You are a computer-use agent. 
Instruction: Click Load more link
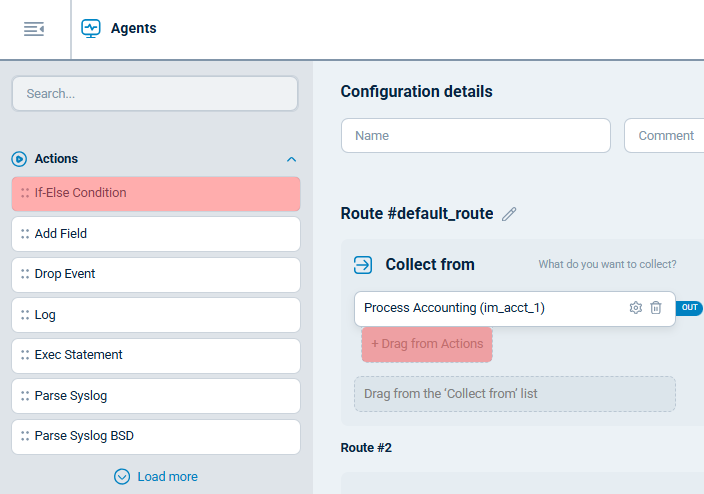click(x=167, y=477)
